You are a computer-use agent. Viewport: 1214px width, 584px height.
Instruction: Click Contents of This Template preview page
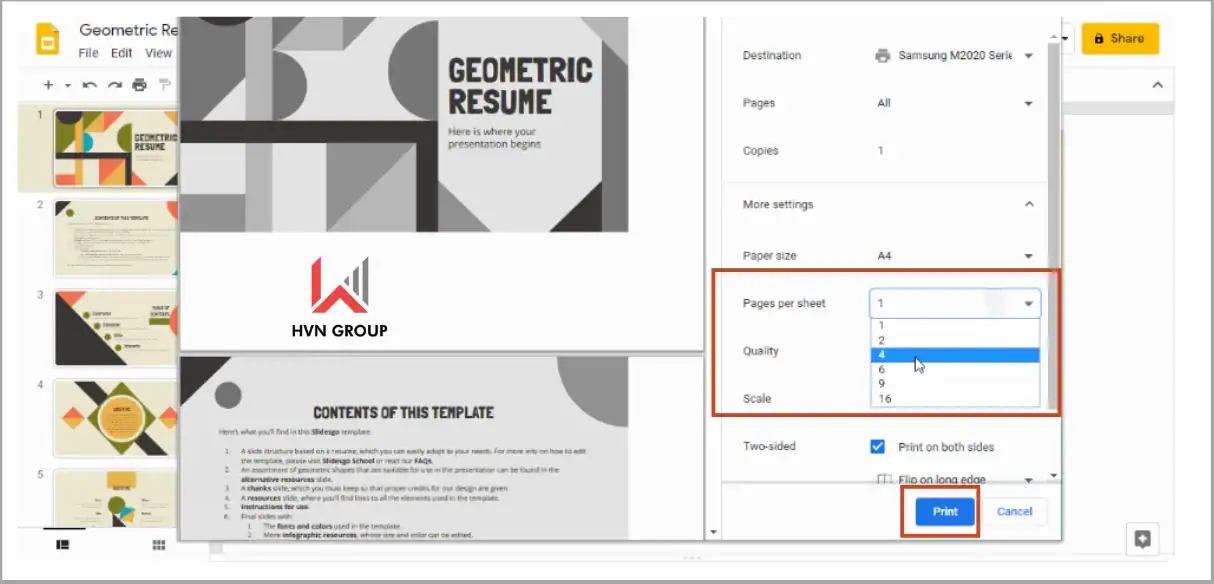tap(442, 448)
